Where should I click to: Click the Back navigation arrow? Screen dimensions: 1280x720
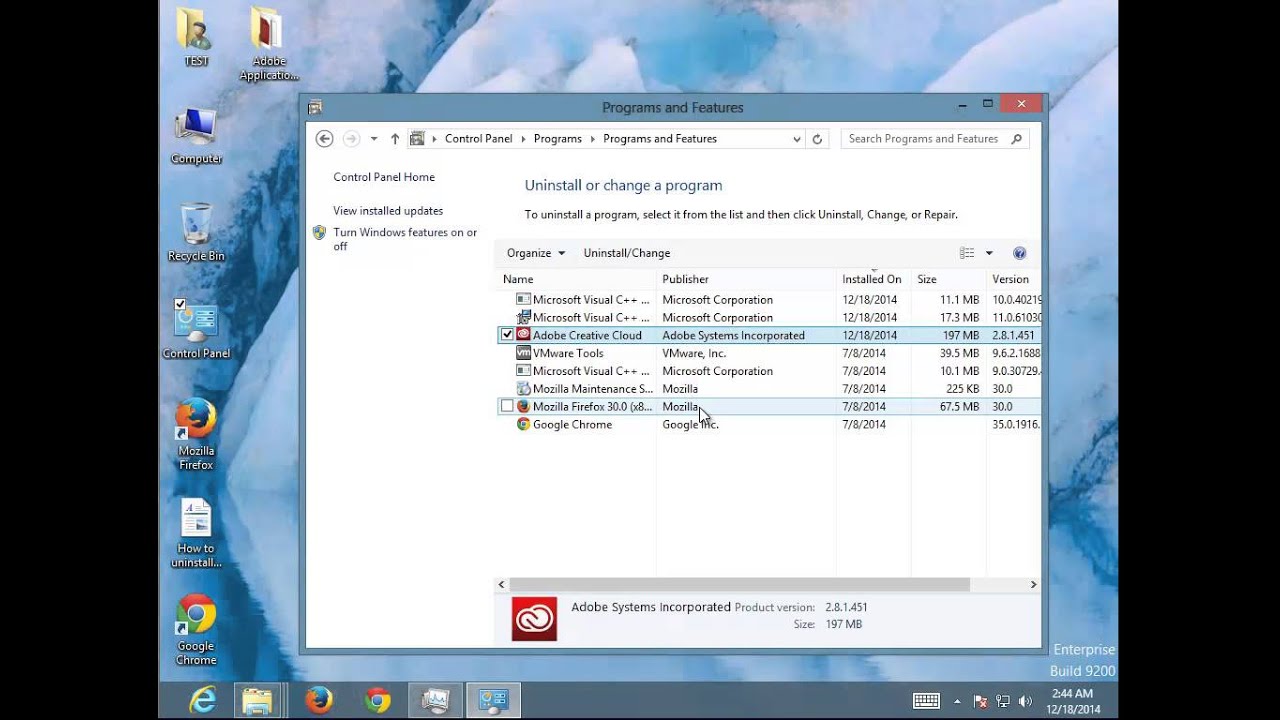coord(323,139)
